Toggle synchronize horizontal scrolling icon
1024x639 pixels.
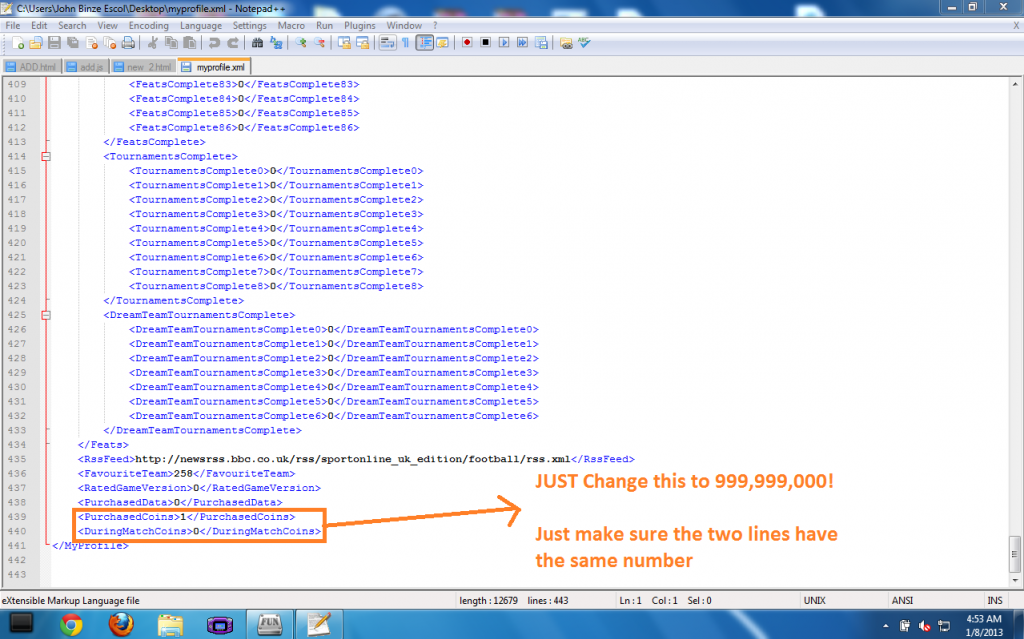tap(362, 43)
